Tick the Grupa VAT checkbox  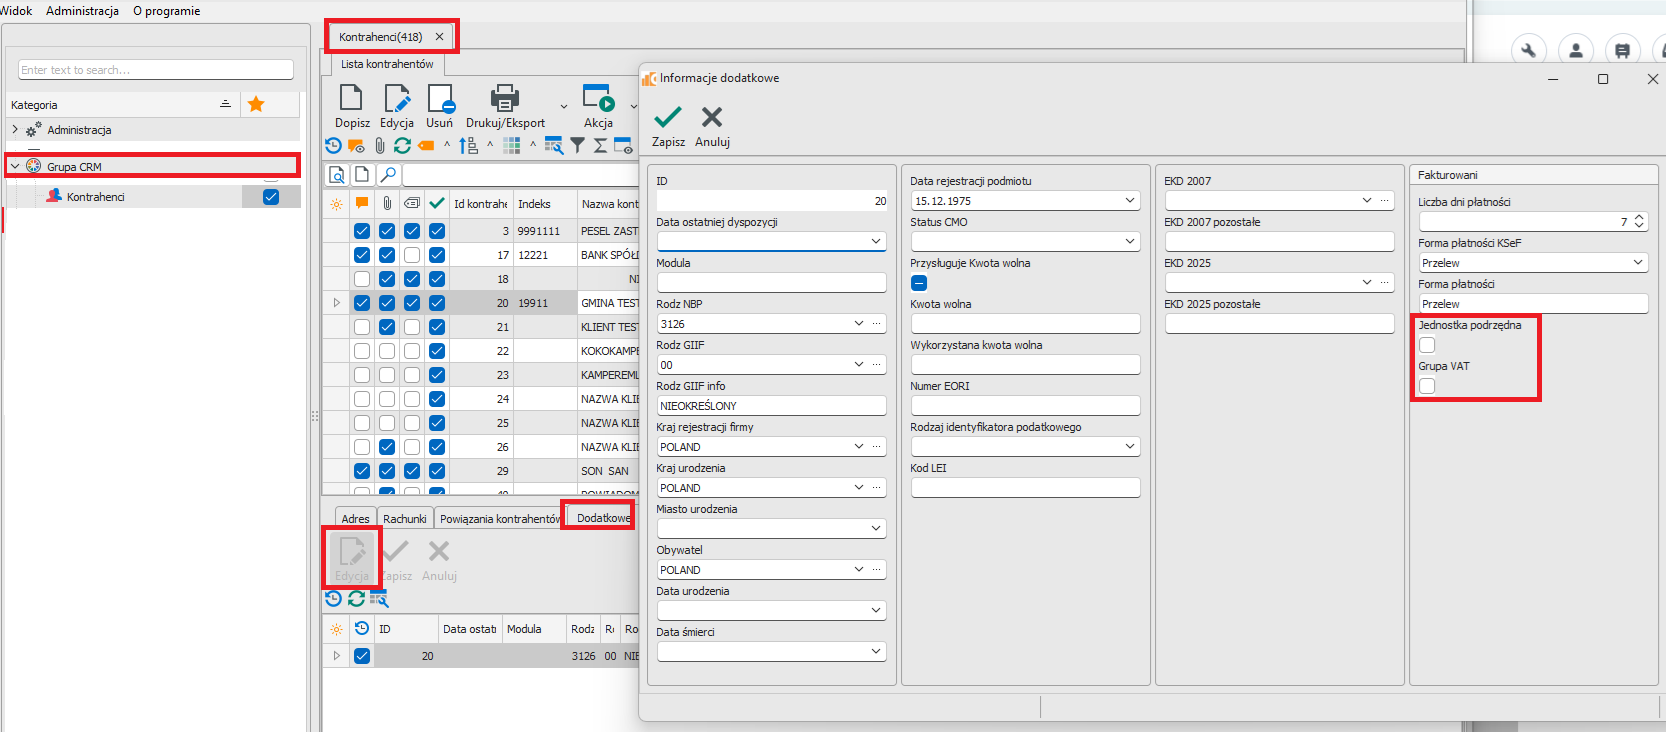coord(1427,386)
